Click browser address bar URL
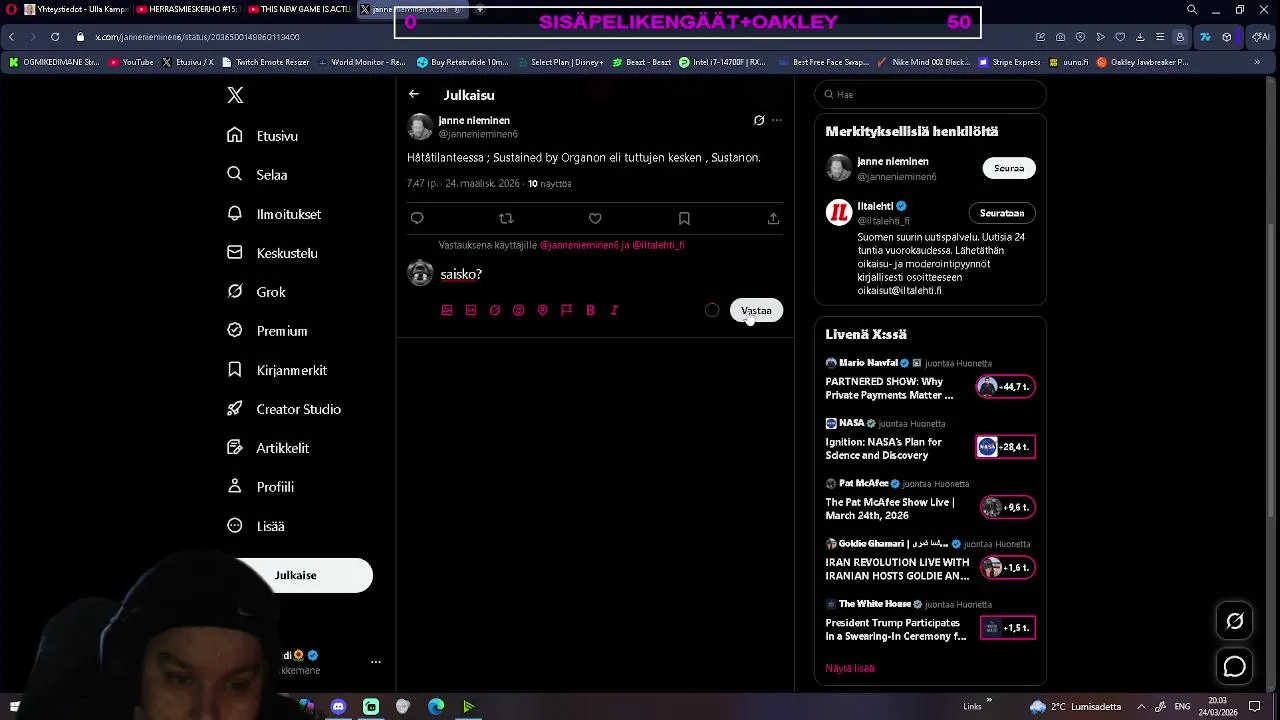 pyautogui.click(x=197, y=37)
